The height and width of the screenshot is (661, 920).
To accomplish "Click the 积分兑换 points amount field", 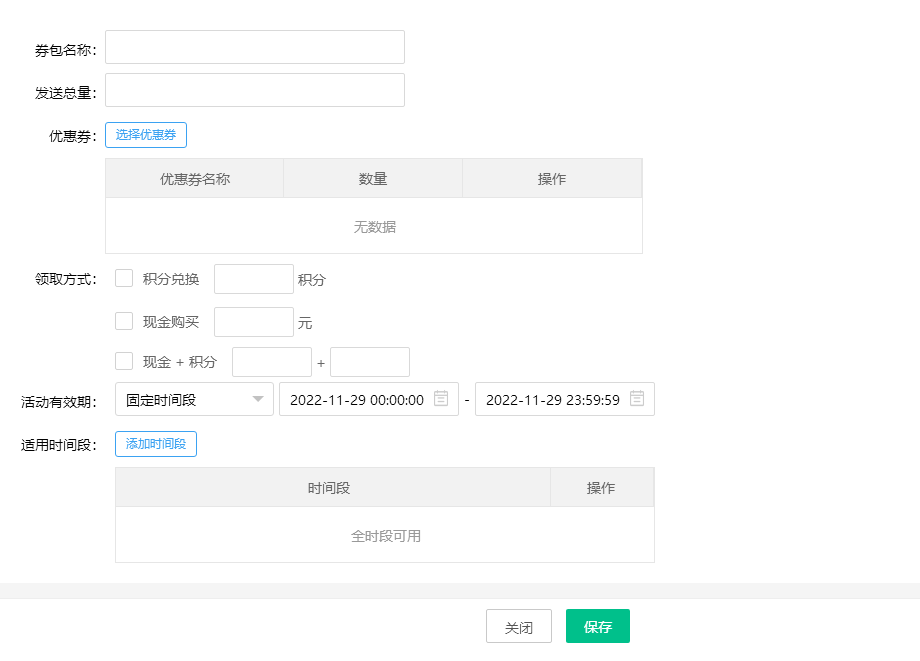I will pyautogui.click(x=253, y=279).
